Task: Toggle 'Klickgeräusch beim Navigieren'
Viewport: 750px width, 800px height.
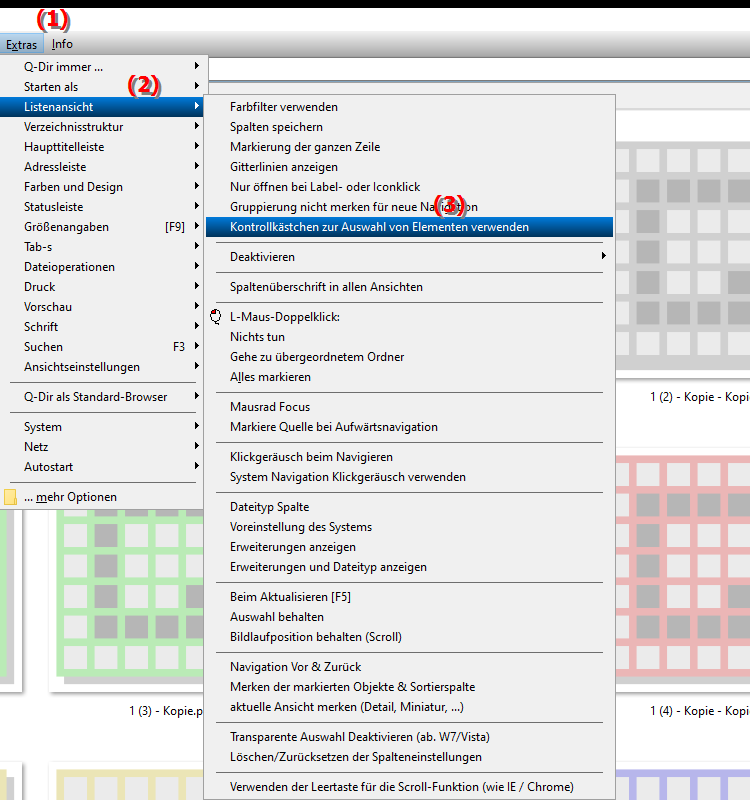Action: (409, 457)
